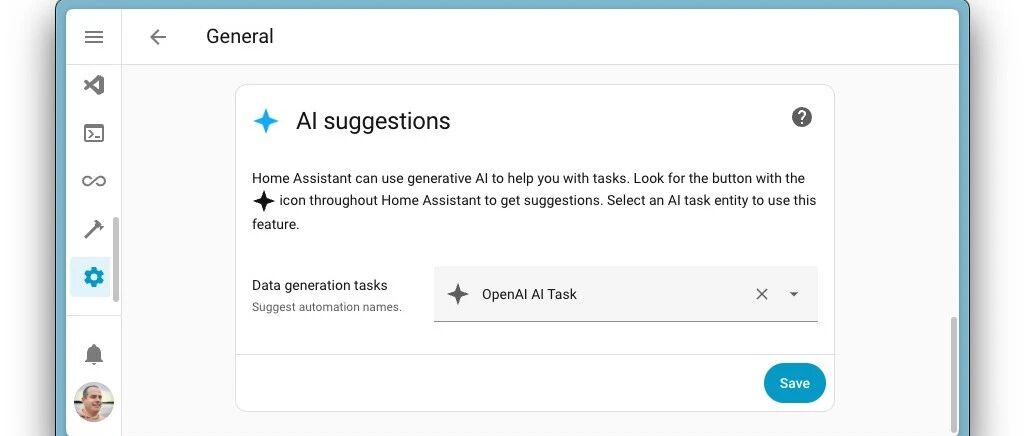This screenshot has width=1025, height=436.
Task: Click the Data generation tasks label
Action: [x=320, y=285]
